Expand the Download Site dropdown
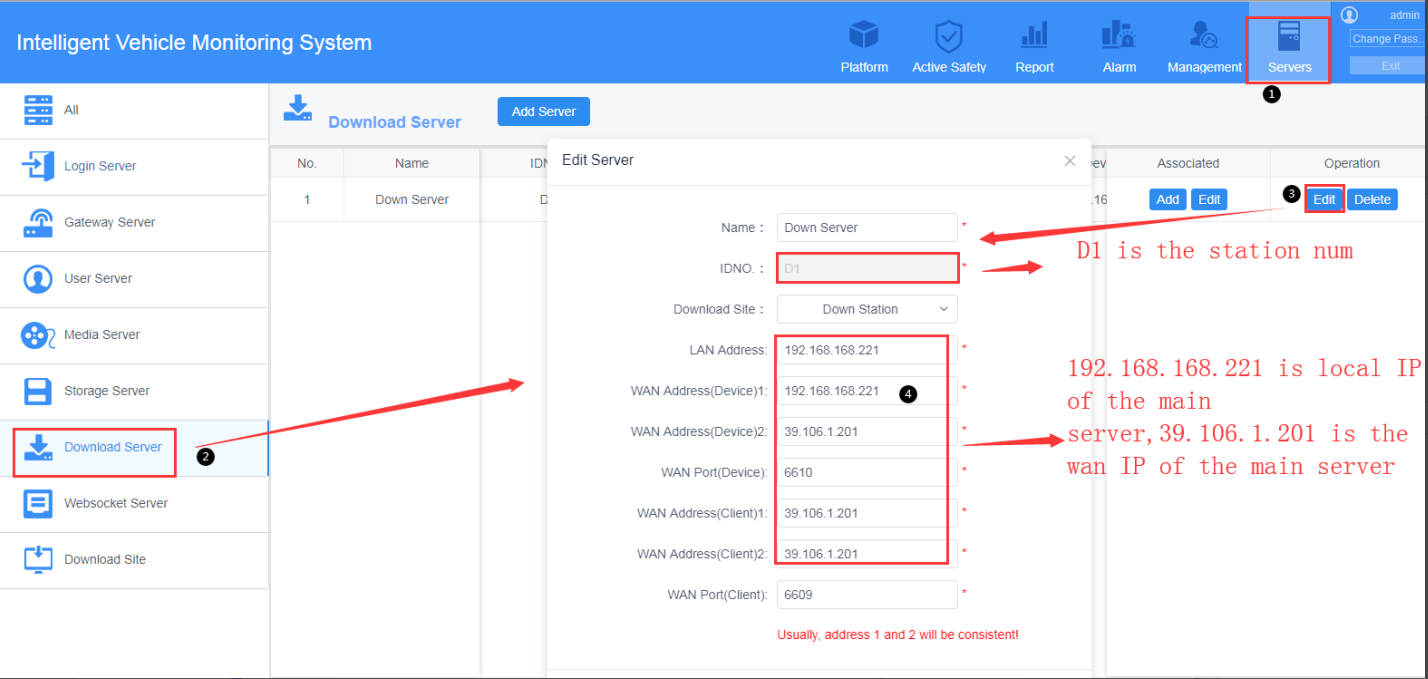Image resolution: width=1428 pixels, height=679 pixels. point(867,309)
